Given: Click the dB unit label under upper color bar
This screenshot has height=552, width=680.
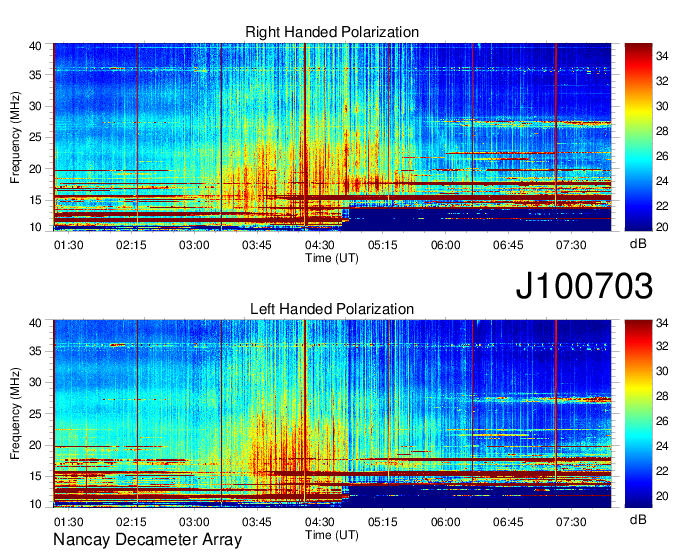Looking at the screenshot, I should [x=638, y=244].
